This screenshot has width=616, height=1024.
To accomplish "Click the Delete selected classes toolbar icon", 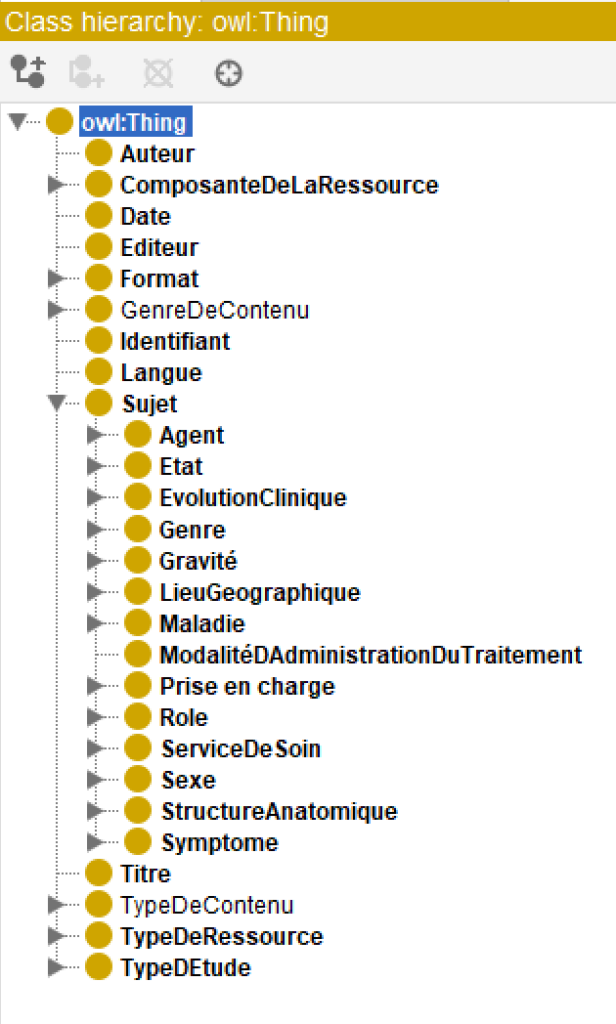I will [156, 71].
